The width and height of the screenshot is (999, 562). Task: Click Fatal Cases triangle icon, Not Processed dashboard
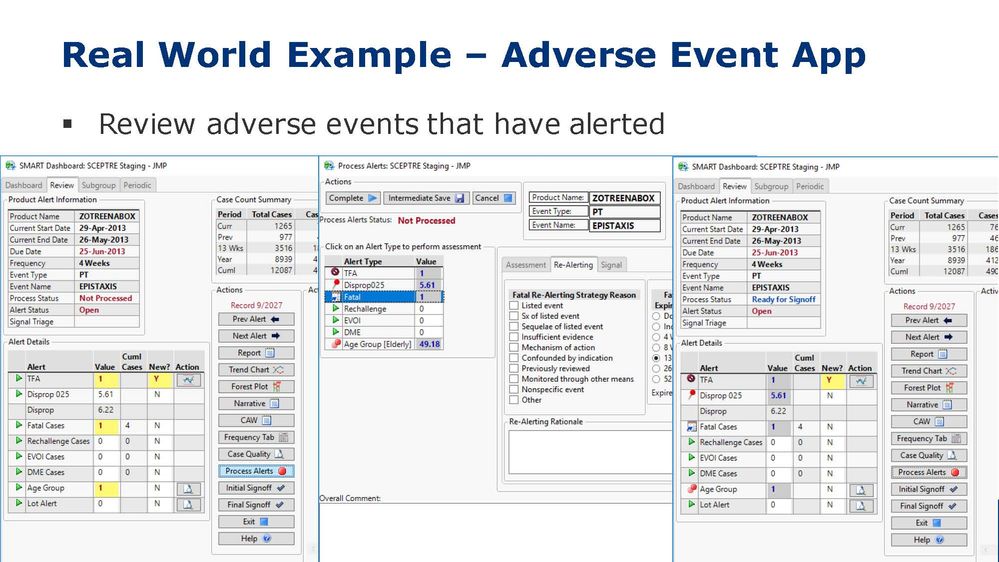[18, 425]
